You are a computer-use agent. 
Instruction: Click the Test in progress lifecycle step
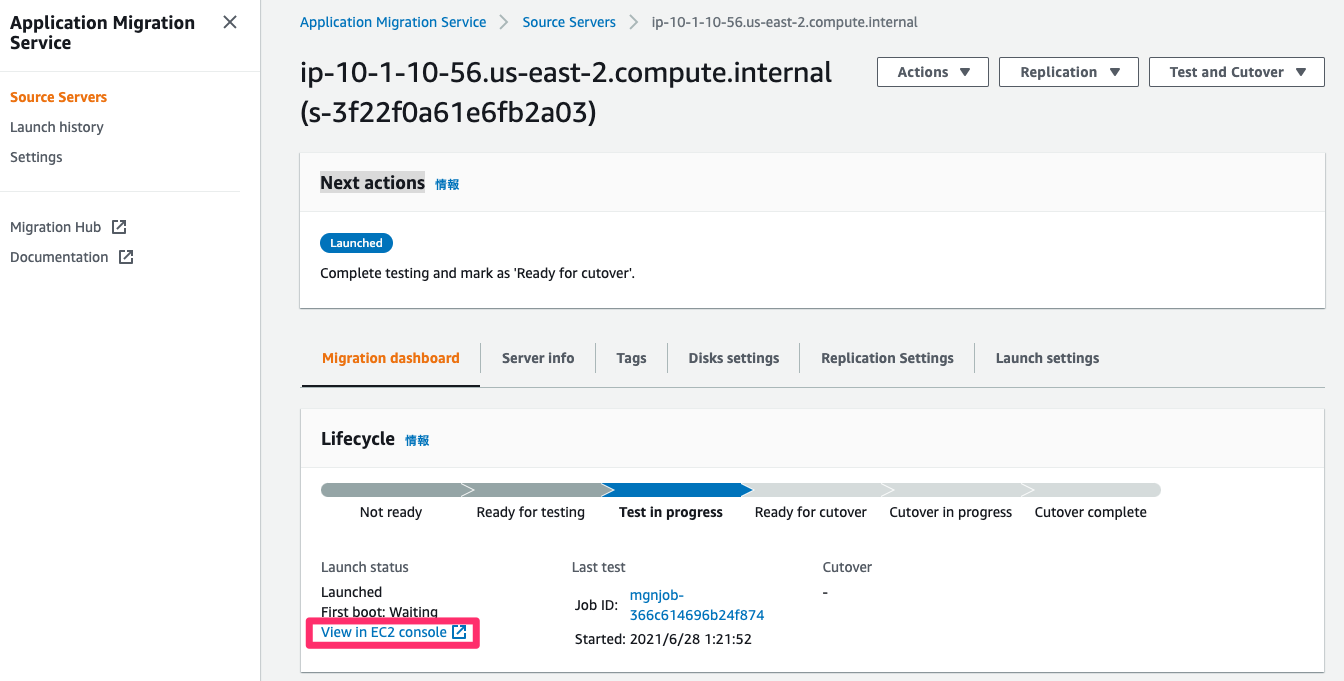pos(671,512)
